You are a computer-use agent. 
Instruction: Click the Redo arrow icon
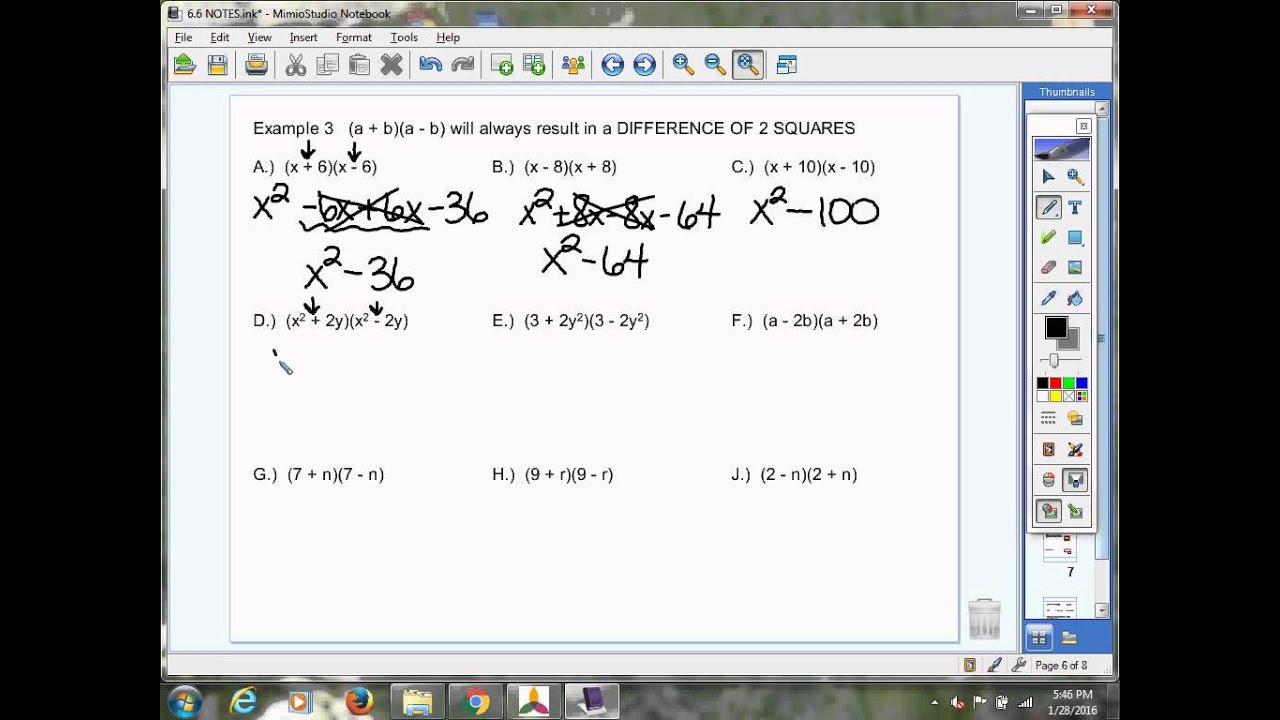pos(462,65)
